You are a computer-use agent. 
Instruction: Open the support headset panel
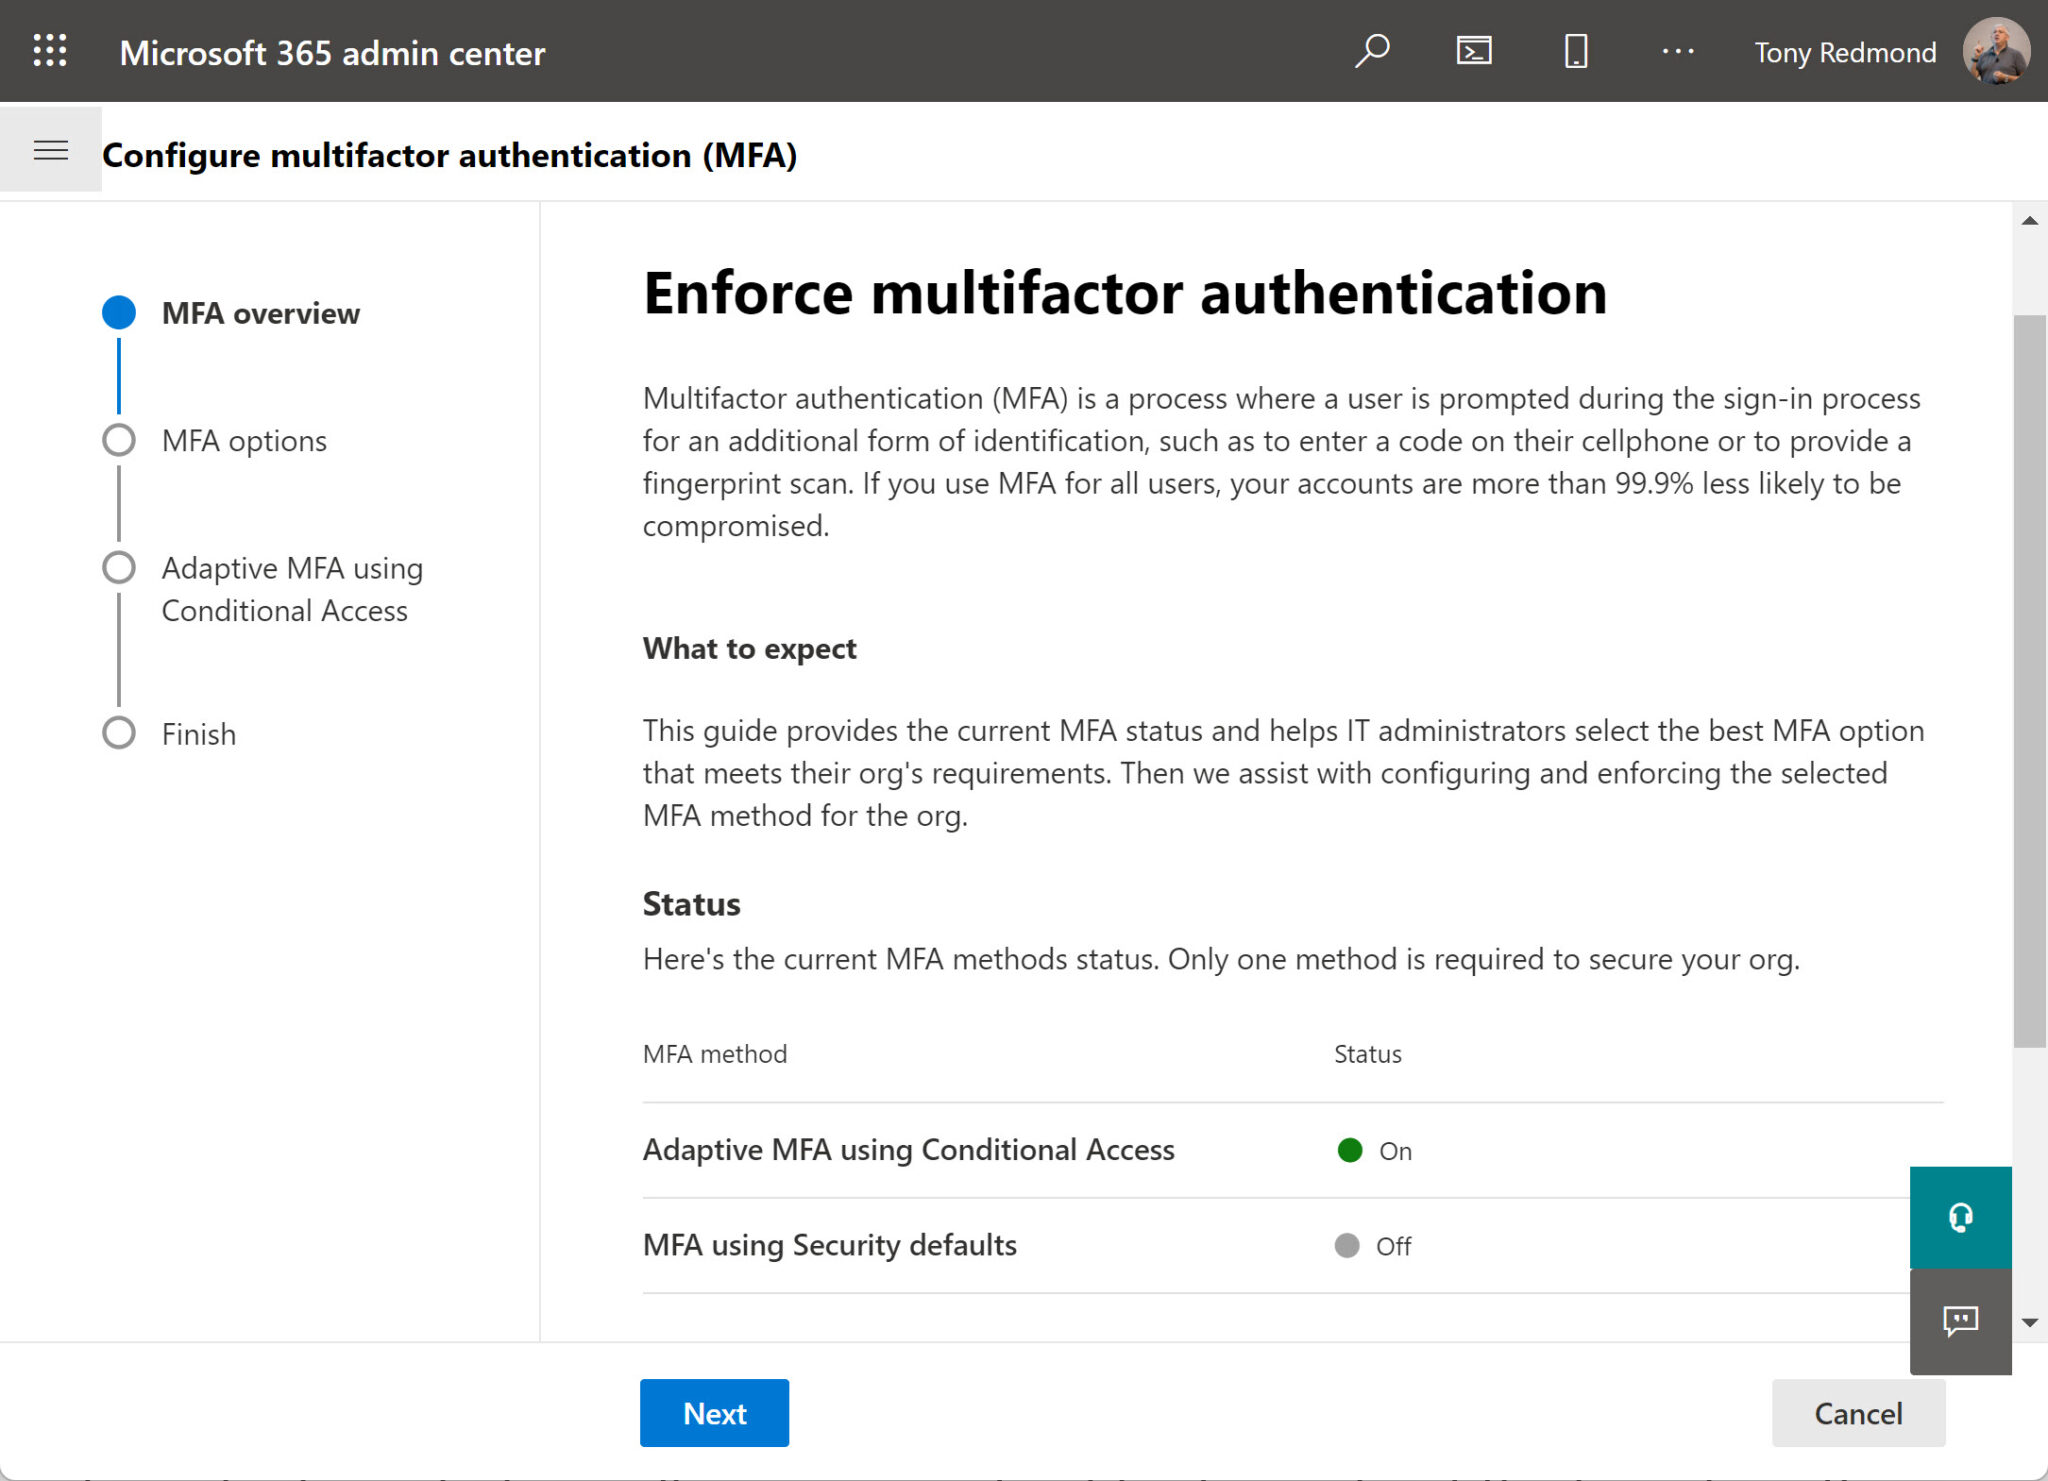coord(1959,1218)
